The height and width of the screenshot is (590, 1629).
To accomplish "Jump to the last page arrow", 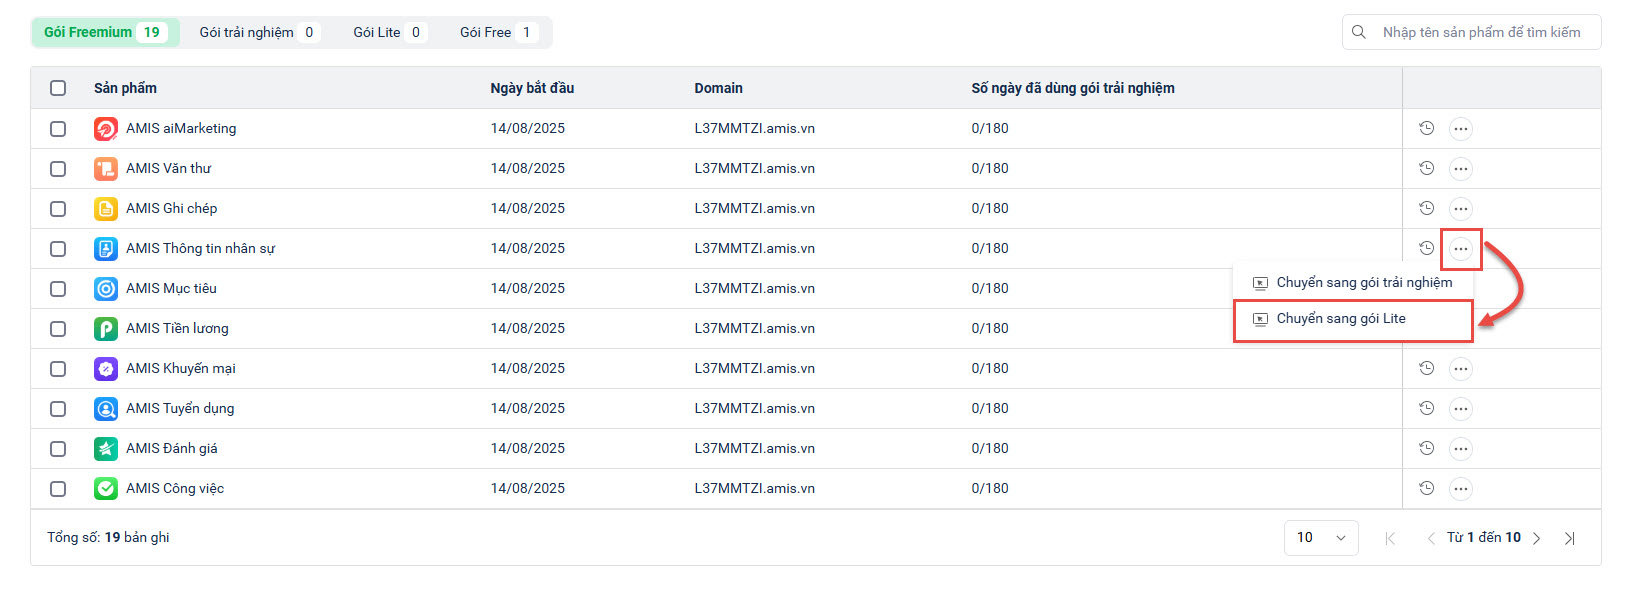I will click(x=1570, y=538).
